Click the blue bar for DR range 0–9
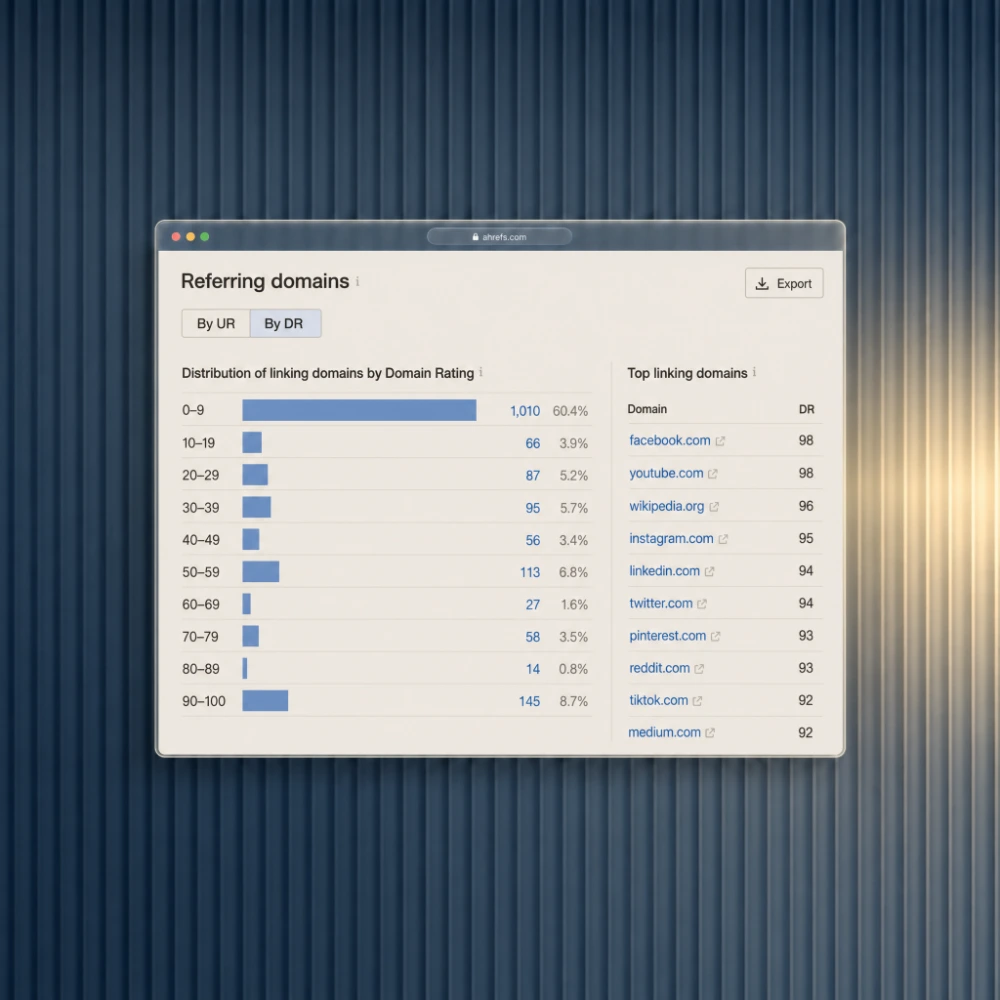 click(x=359, y=410)
